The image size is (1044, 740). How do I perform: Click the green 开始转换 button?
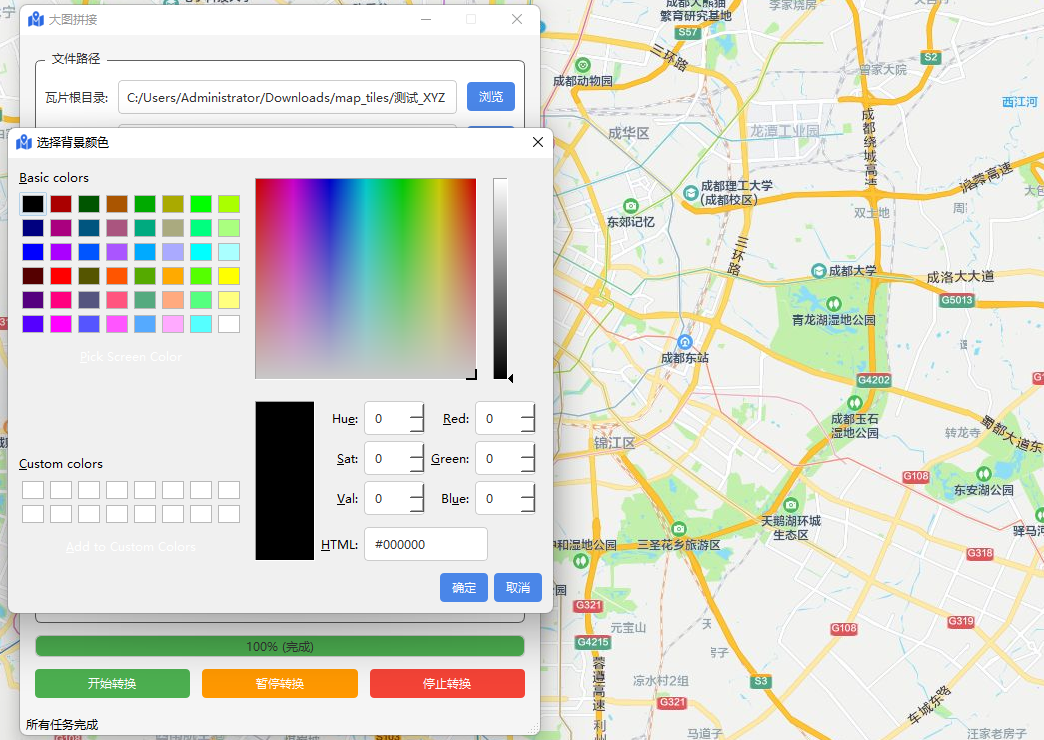tap(113, 683)
